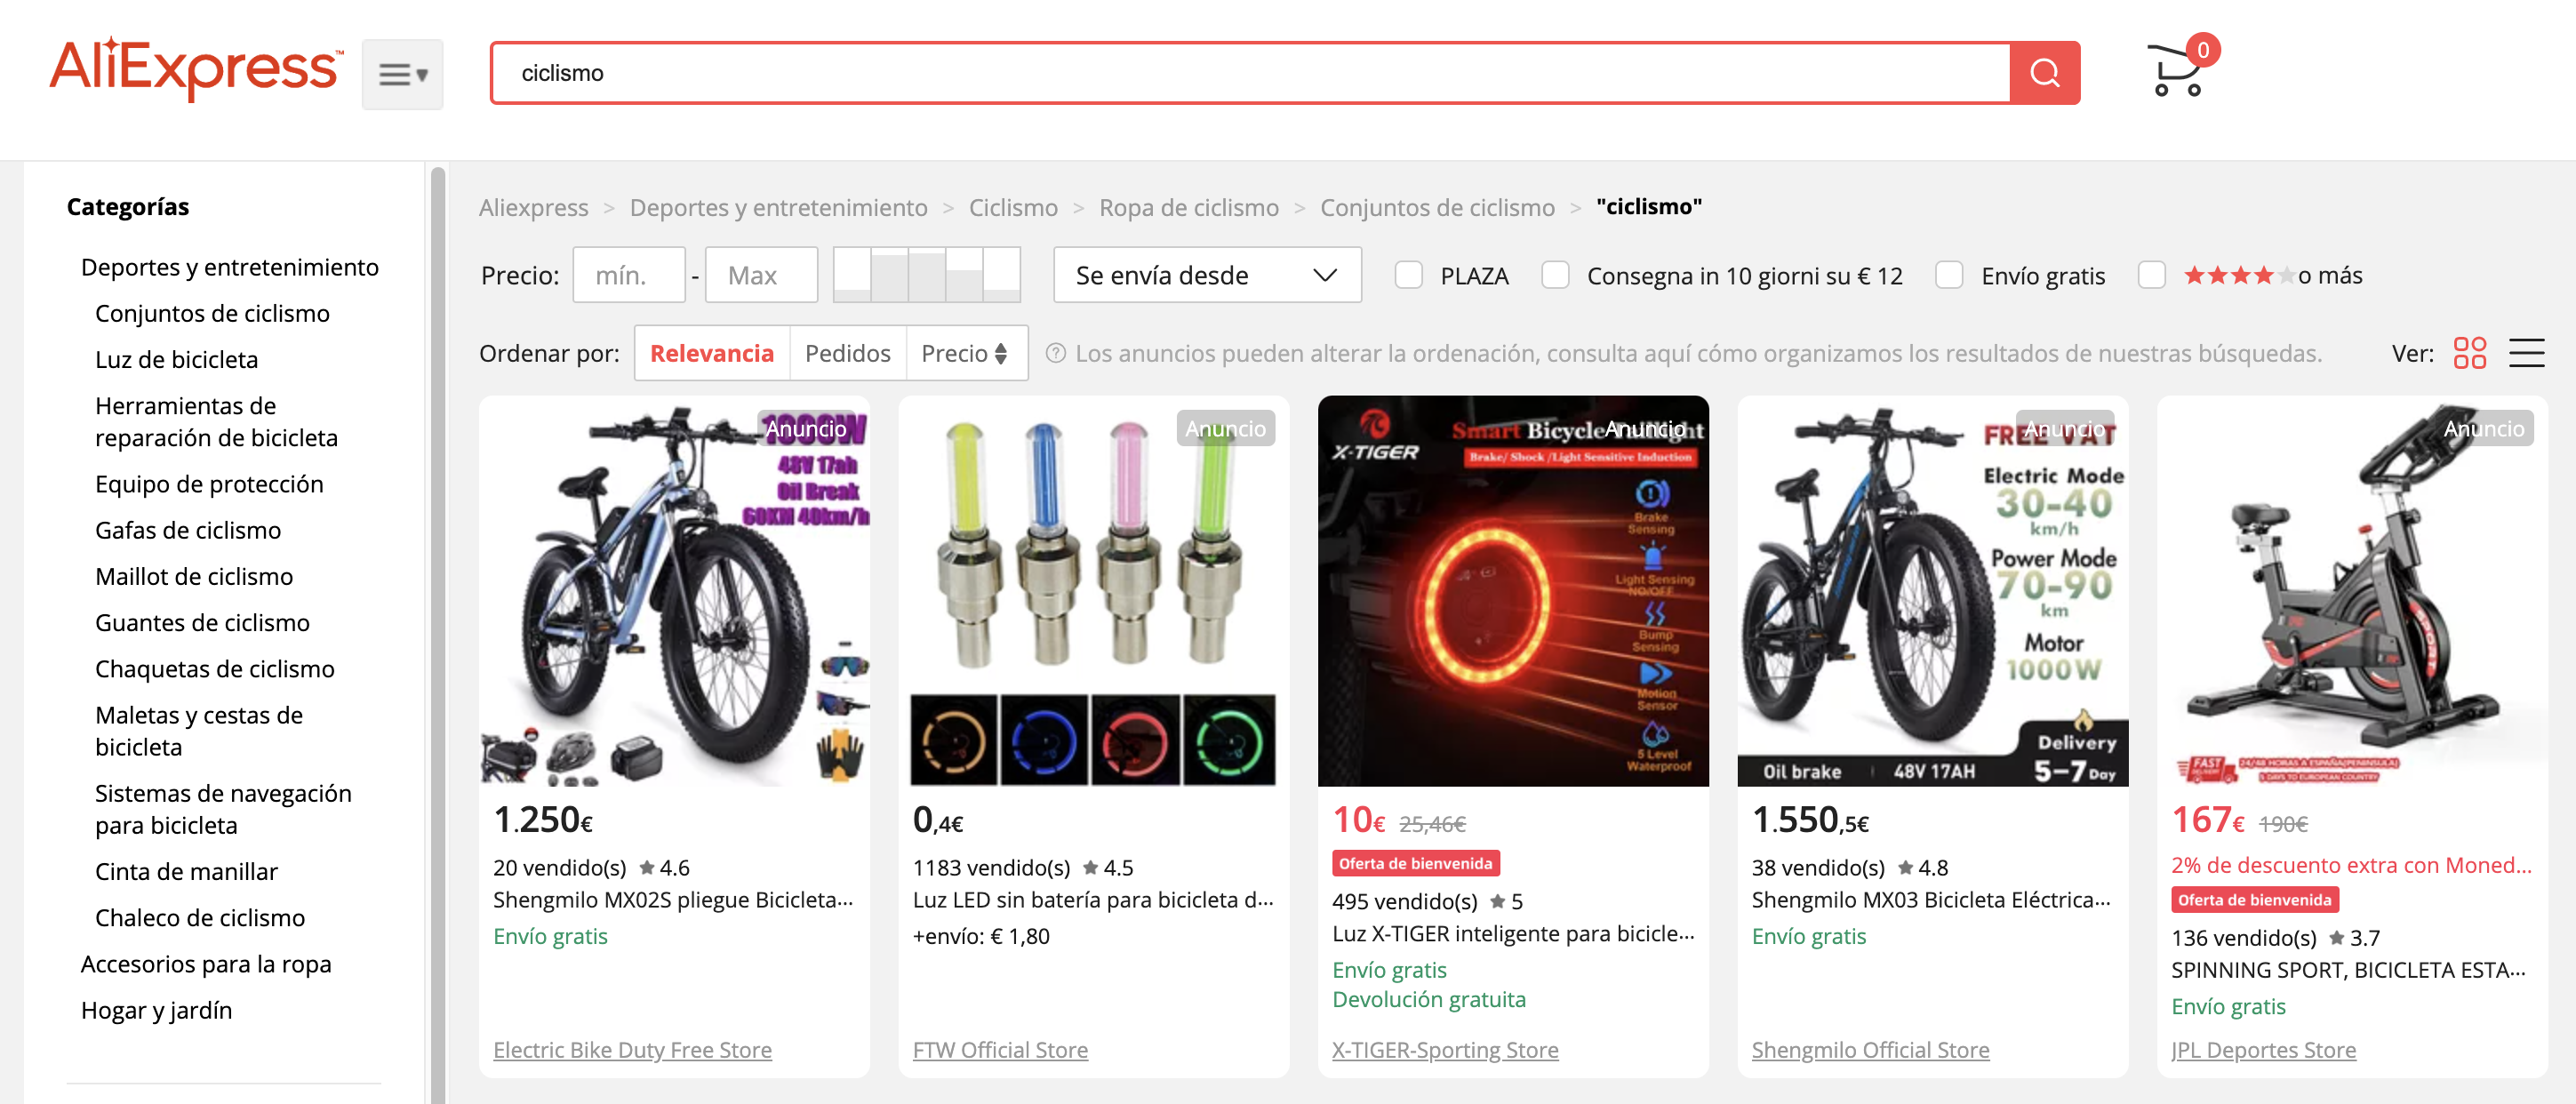This screenshot has width=2576, height=1104.
Task: Go to Aliexpress breadcrumb
Action: click(x=533, y=207)
